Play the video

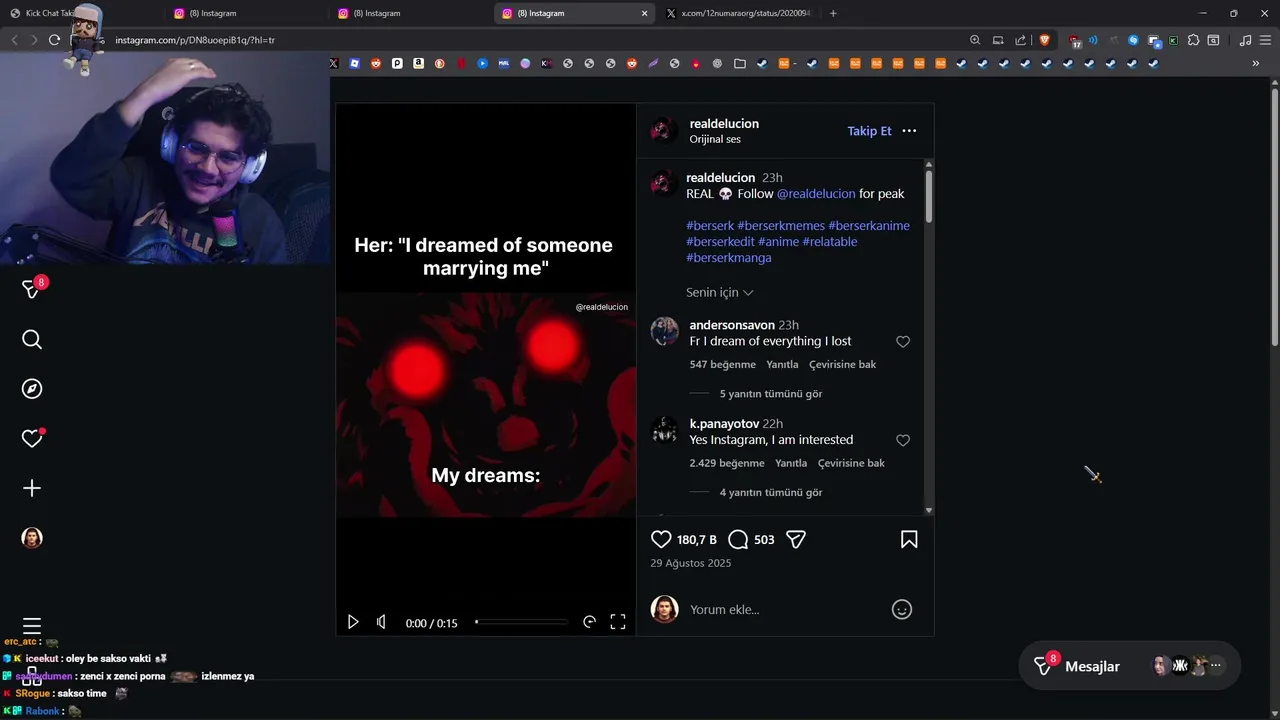pos(353,622)
